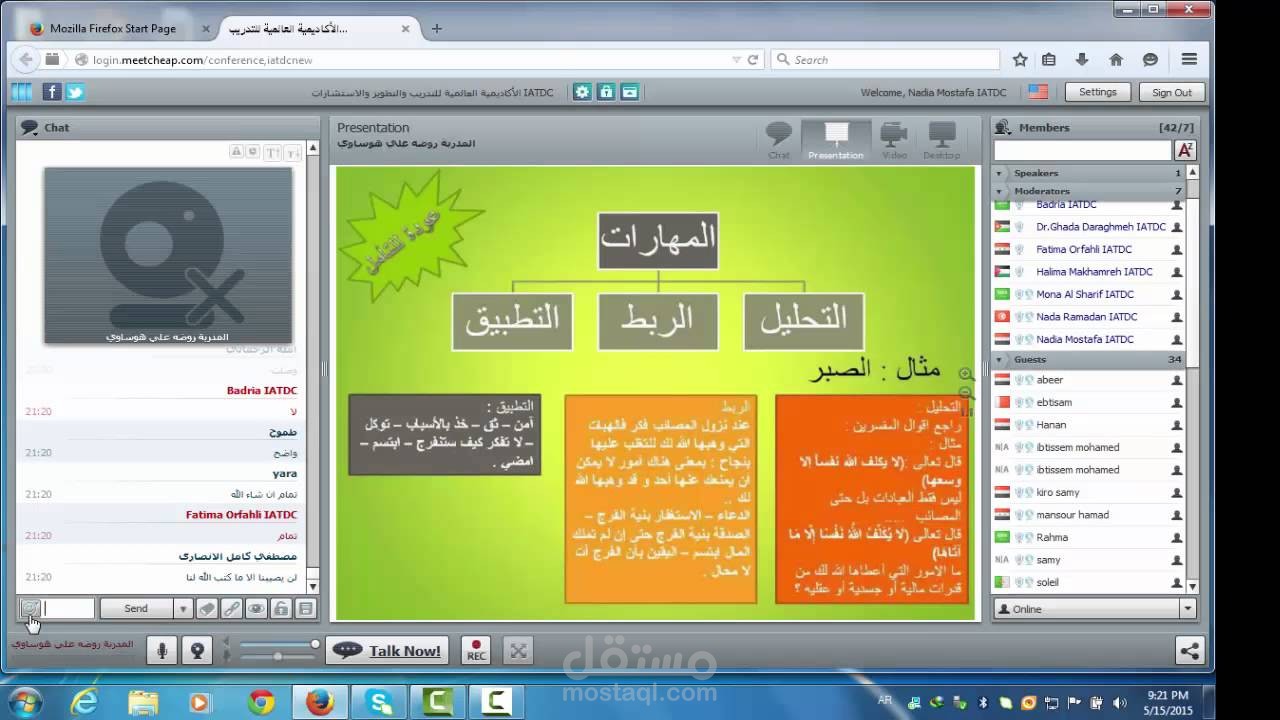Click the REC record button
This screenshot has height=720, width=1280.
click(x=477, y=650)
